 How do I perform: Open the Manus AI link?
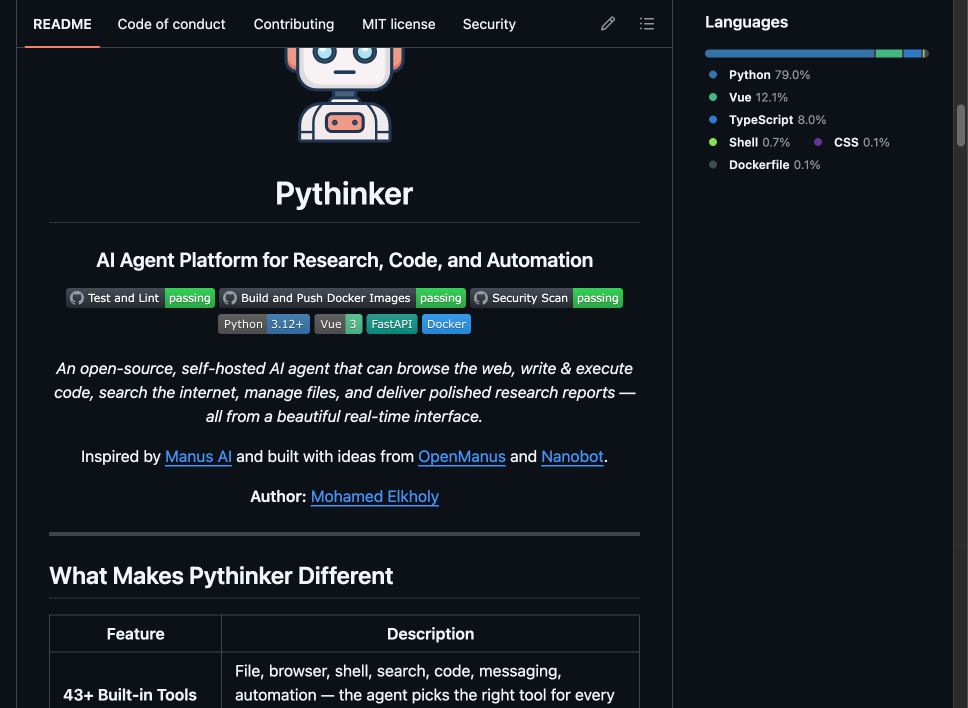198,456
